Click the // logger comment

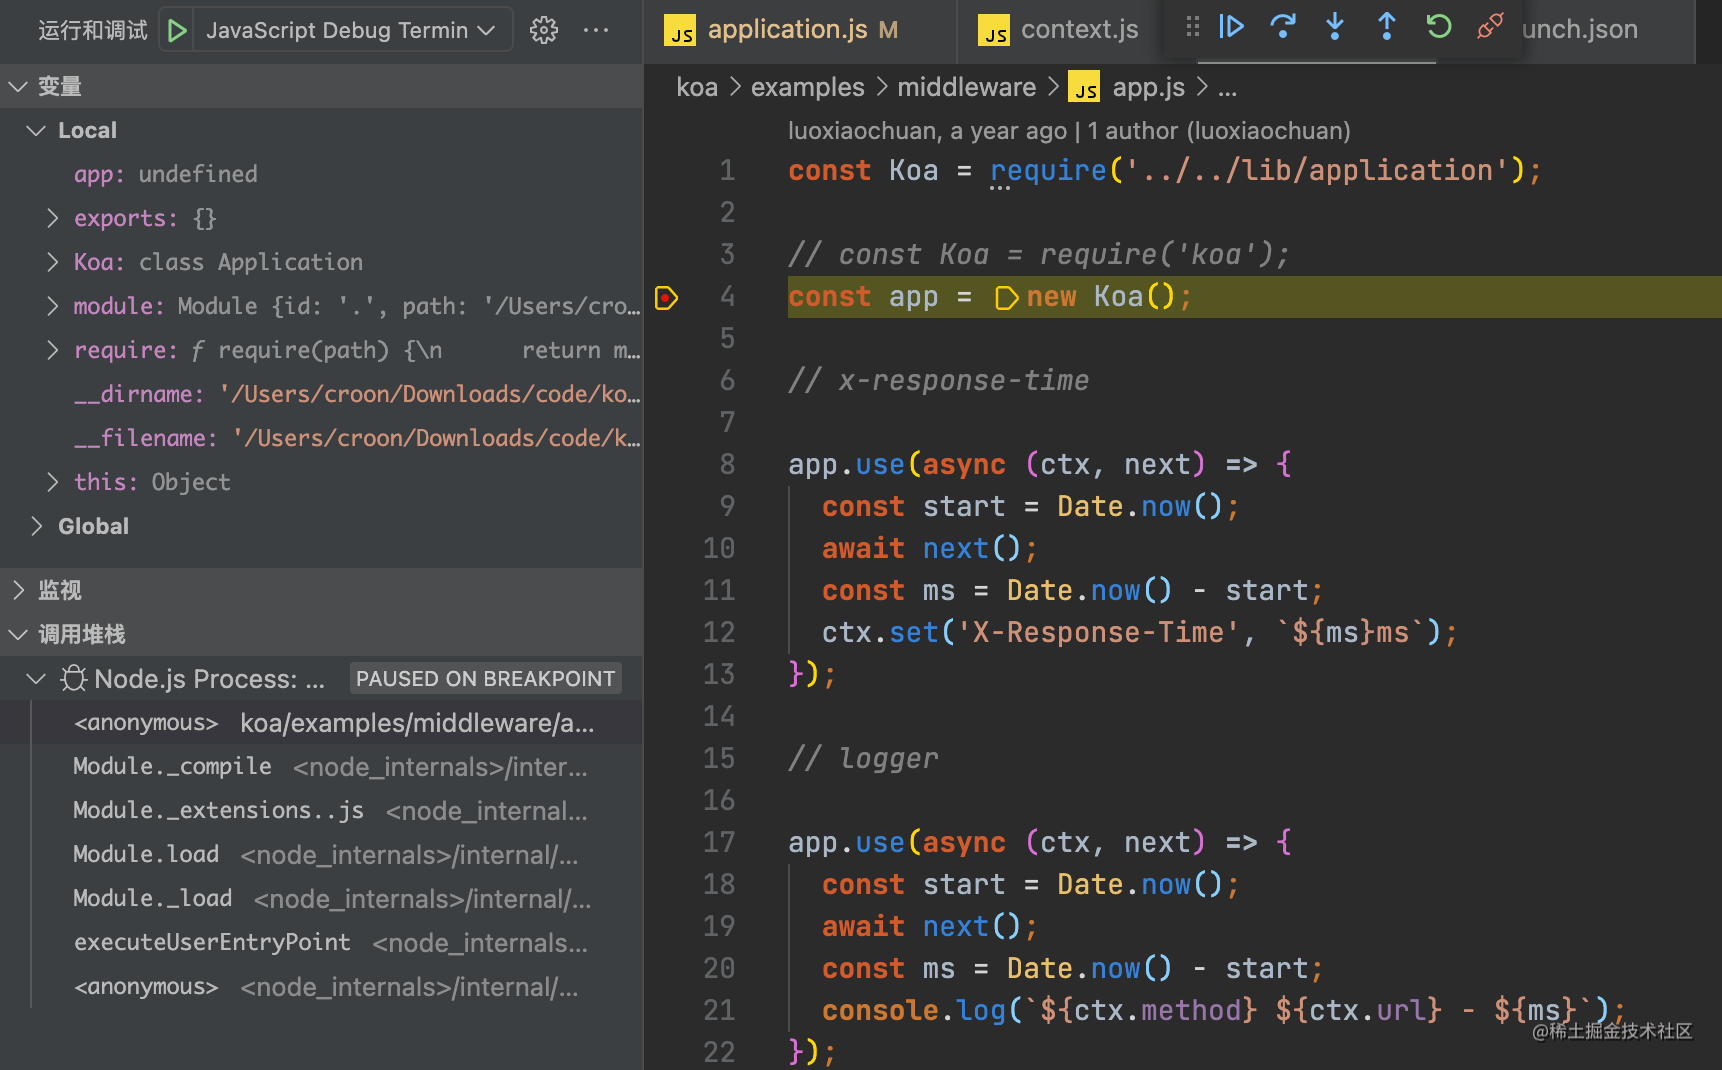click(863, 758)
